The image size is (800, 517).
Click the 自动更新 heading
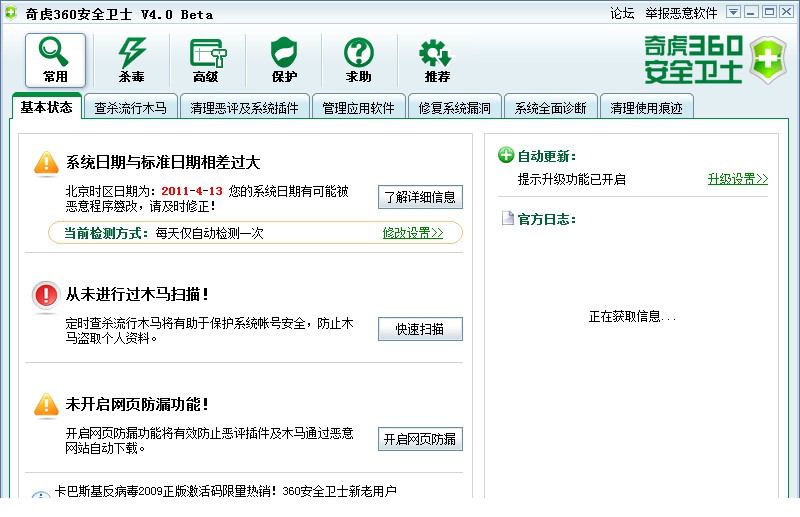(x=547, y=156)
